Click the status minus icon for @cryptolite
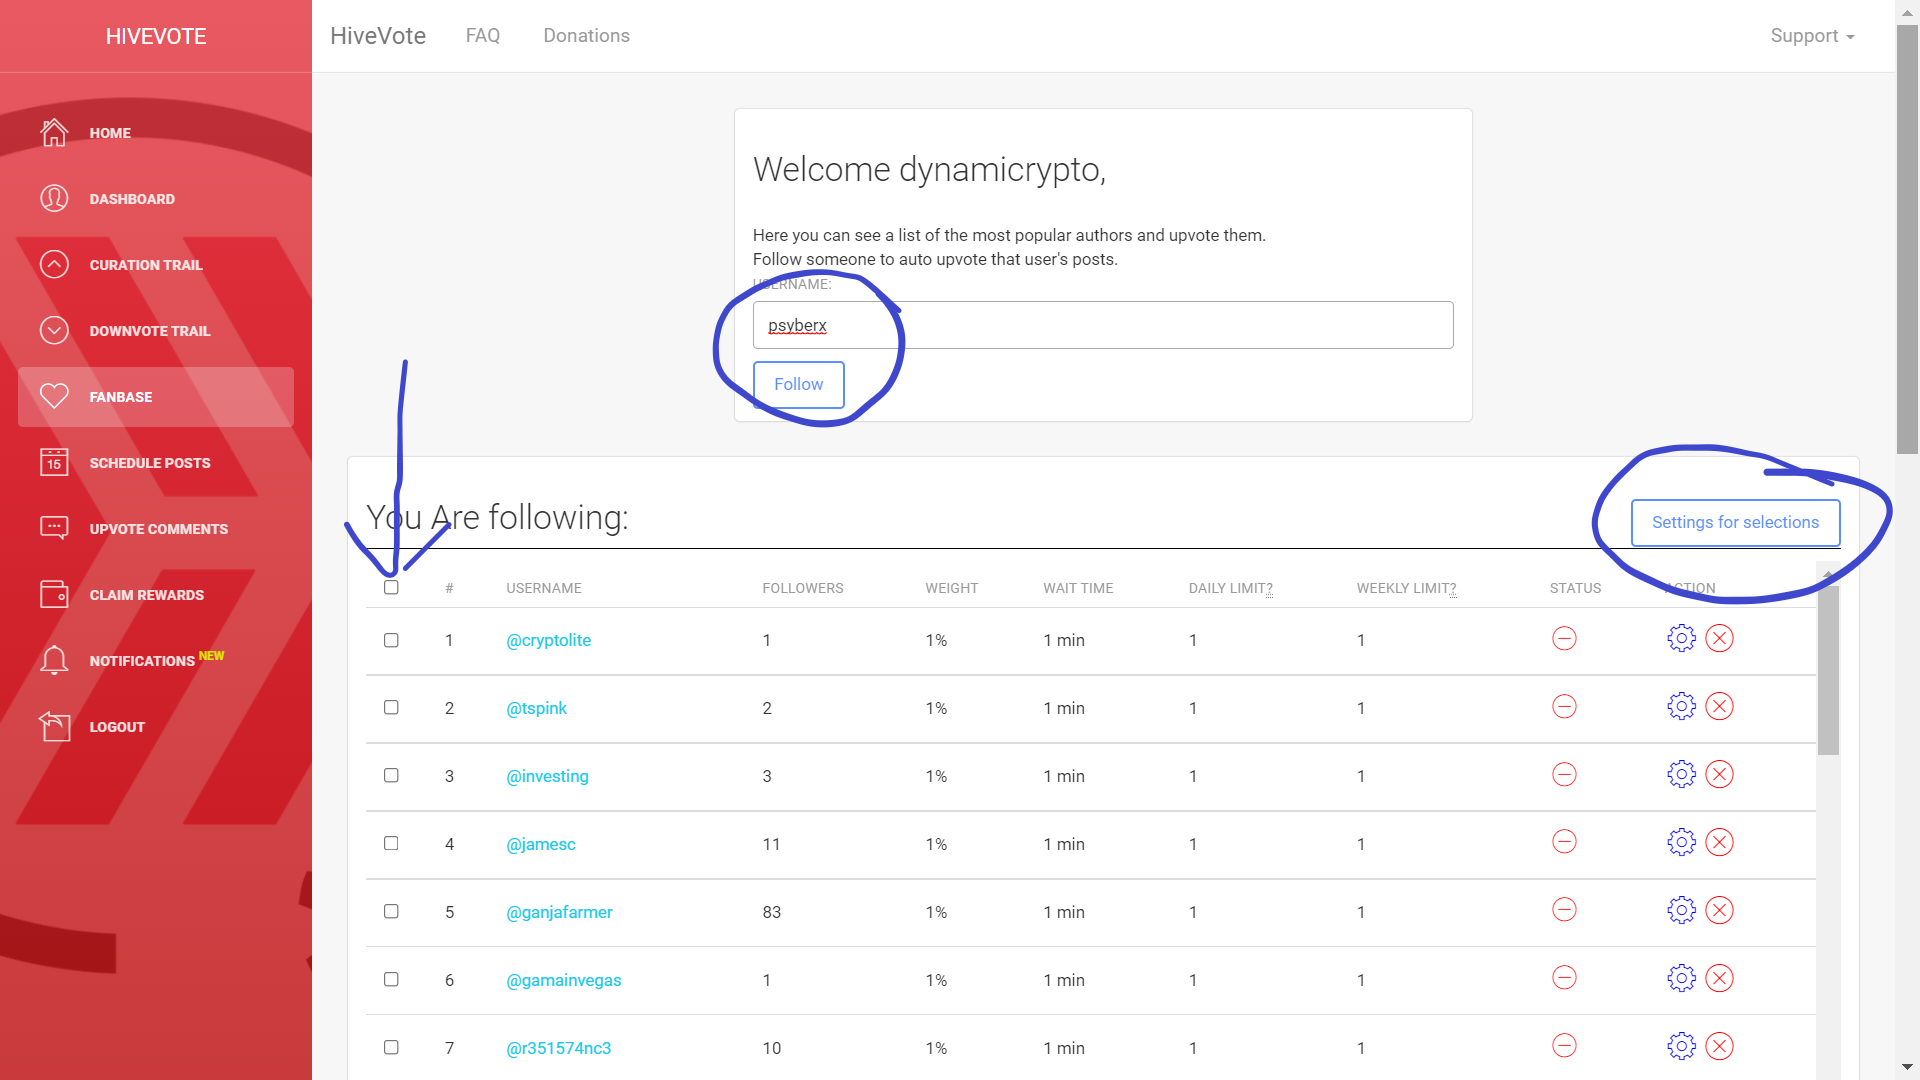 pos(1564,638)
